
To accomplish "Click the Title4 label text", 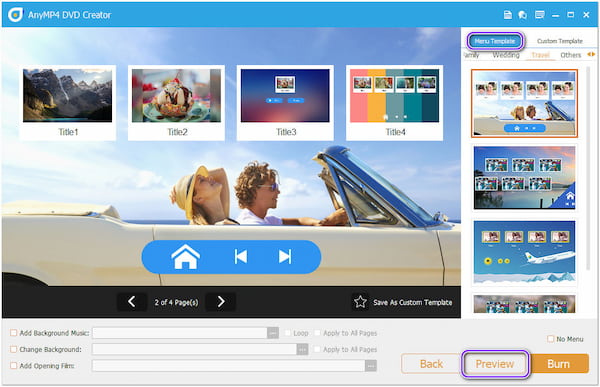I will (395, 132).
